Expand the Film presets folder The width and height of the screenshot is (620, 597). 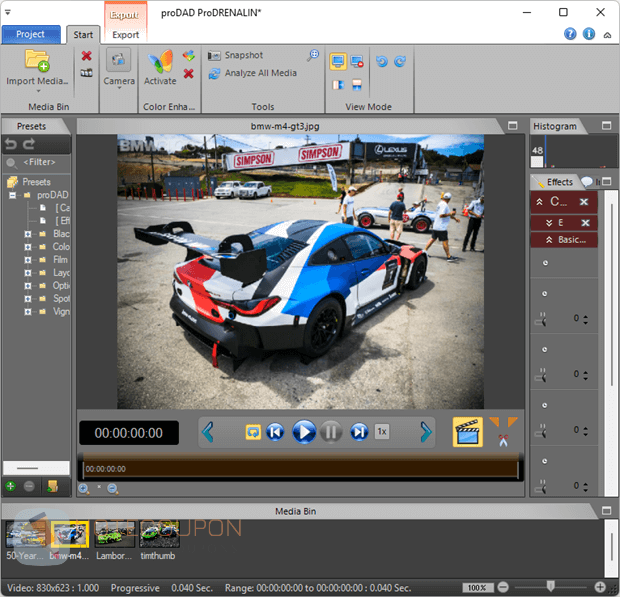pos(28,260)
